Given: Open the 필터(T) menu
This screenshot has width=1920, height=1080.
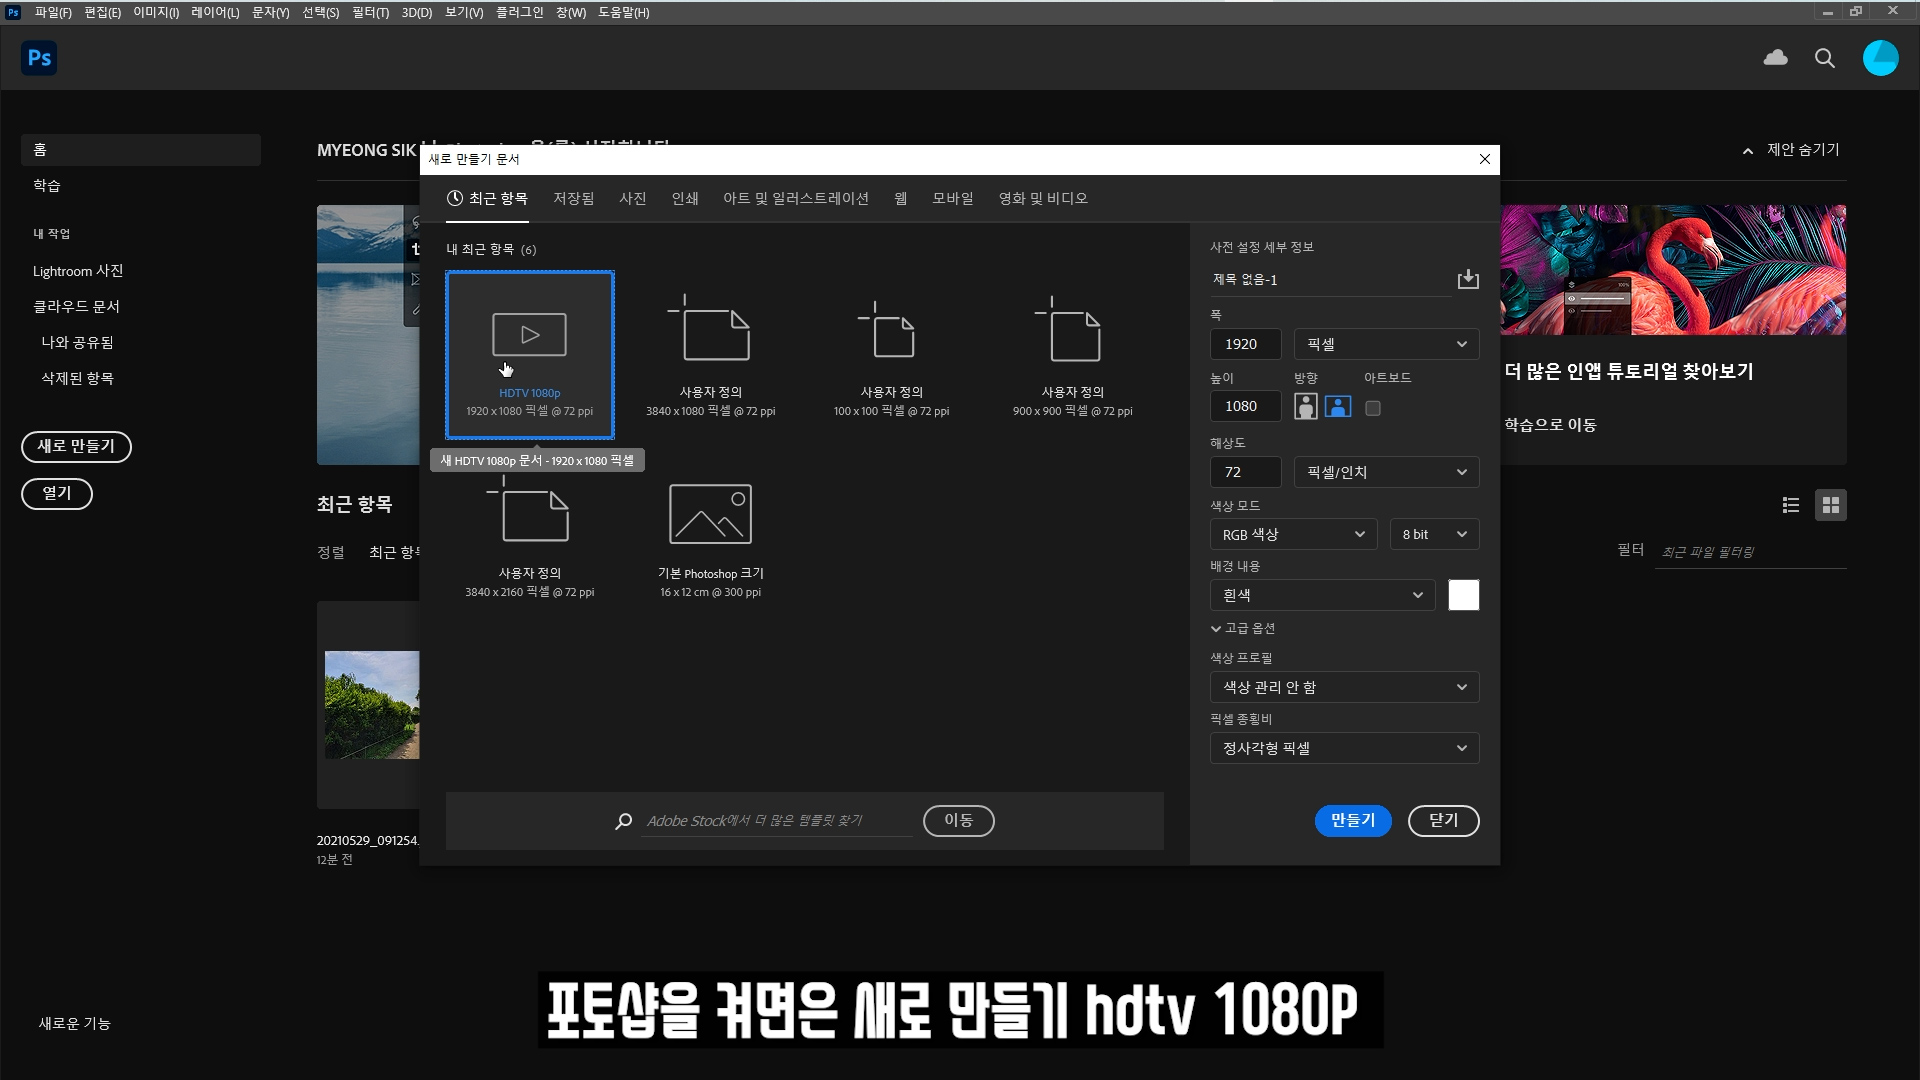Looking at the screenshot, I should [x=370, y=12].
